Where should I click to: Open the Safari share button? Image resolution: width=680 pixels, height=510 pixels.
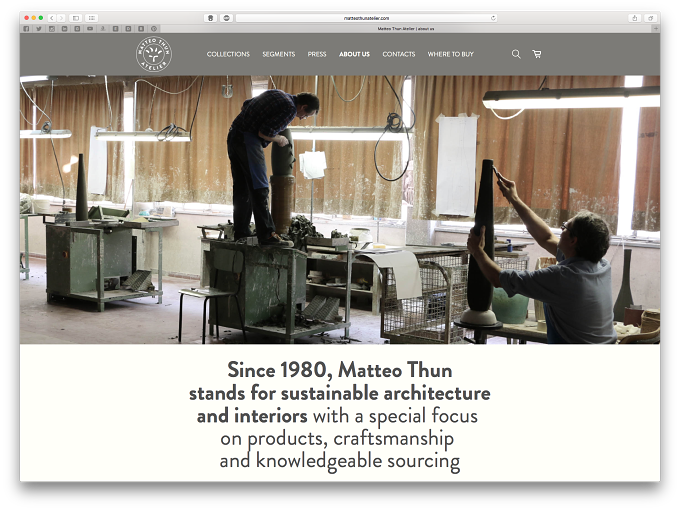click(635, 18)
